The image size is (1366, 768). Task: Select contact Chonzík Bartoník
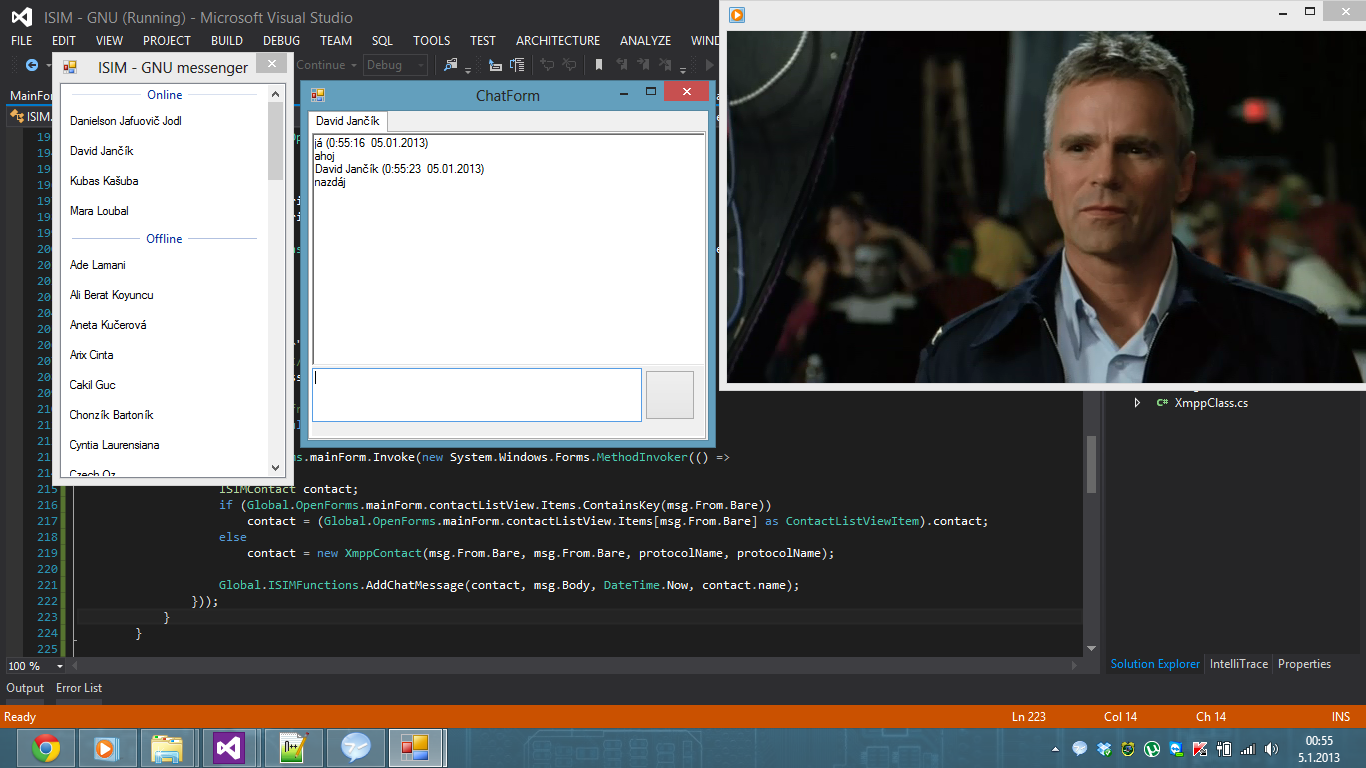click(111, 415)
